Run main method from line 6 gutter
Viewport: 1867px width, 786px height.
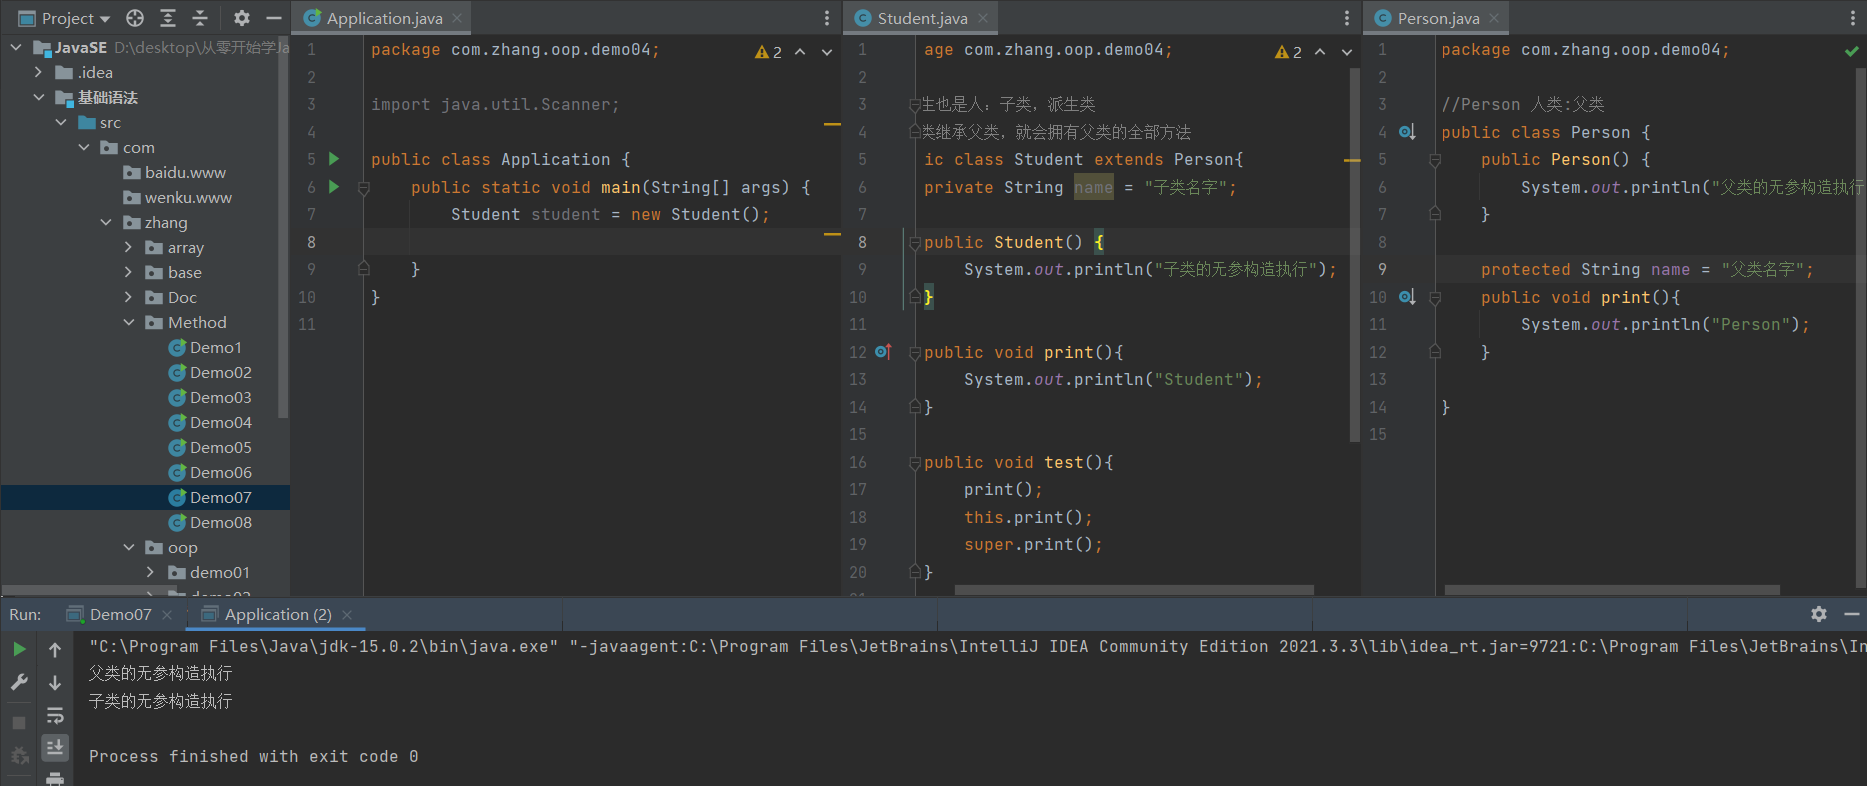pyautogui.click(x=334, y=187)
